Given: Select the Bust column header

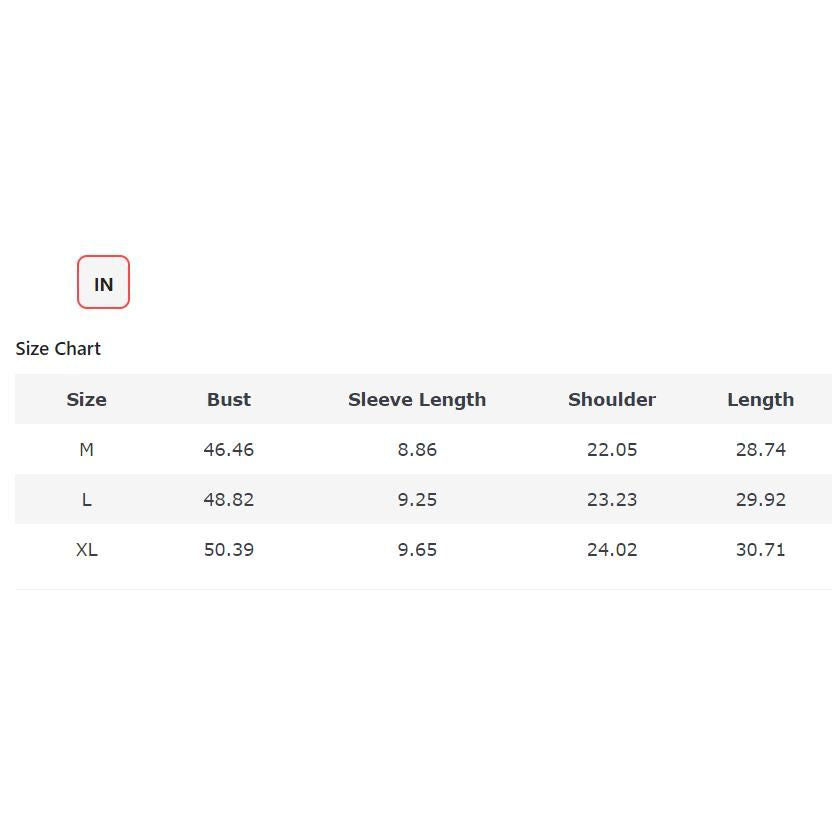Looking at the screenshot, I should point(229,400).
